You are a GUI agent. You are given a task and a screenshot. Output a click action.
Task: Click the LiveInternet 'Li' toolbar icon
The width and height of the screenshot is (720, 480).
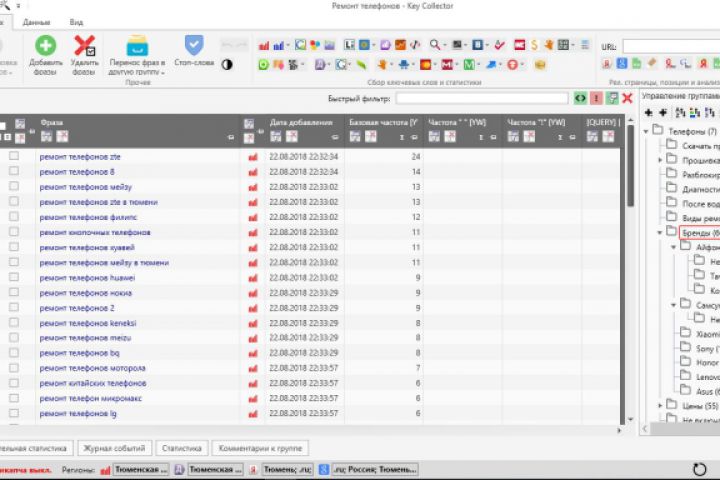pos(349,45)
